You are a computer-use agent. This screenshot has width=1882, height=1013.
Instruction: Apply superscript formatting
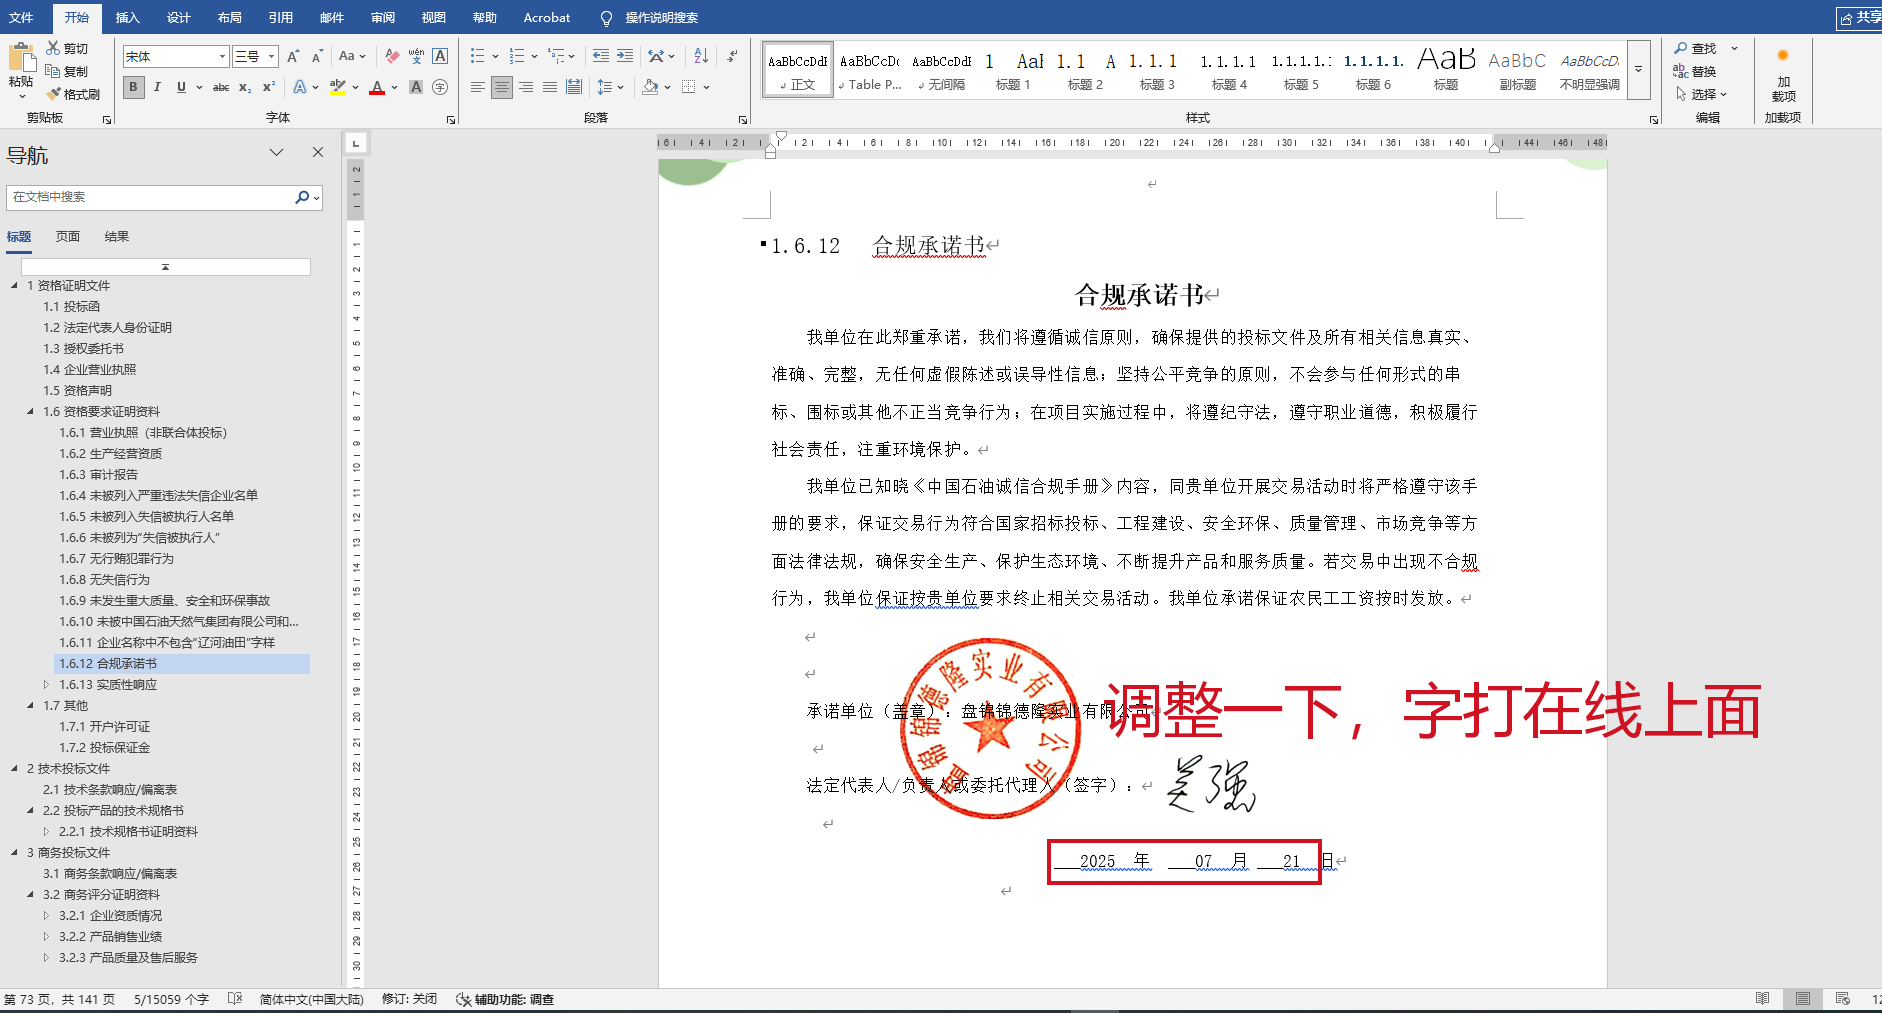(x=269, y=87)
